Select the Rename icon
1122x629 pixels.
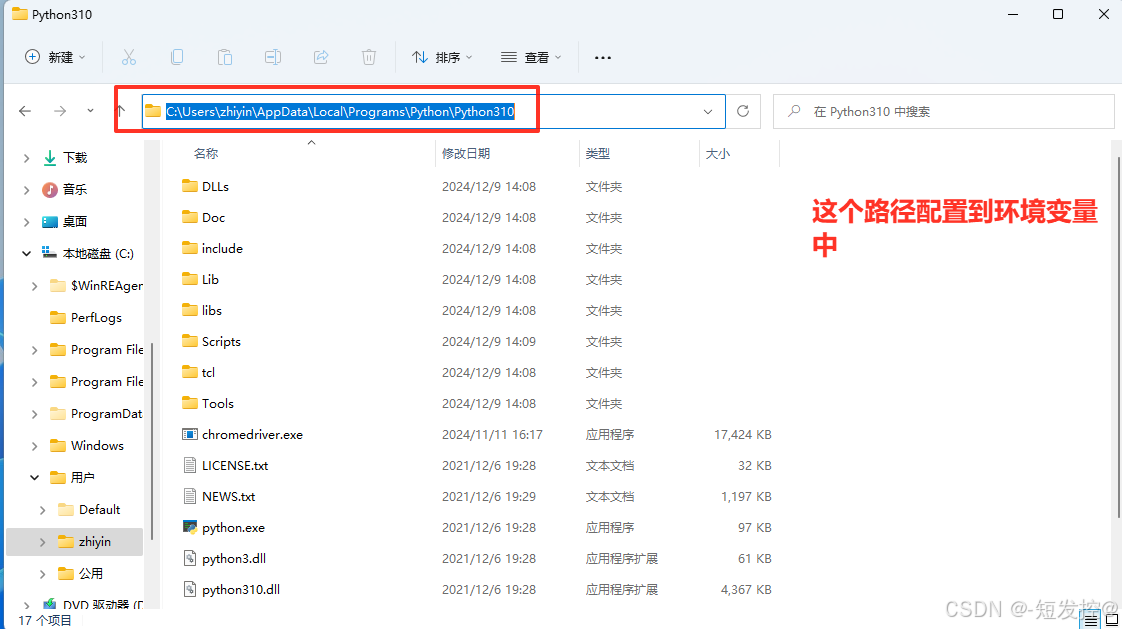[273, 57]
